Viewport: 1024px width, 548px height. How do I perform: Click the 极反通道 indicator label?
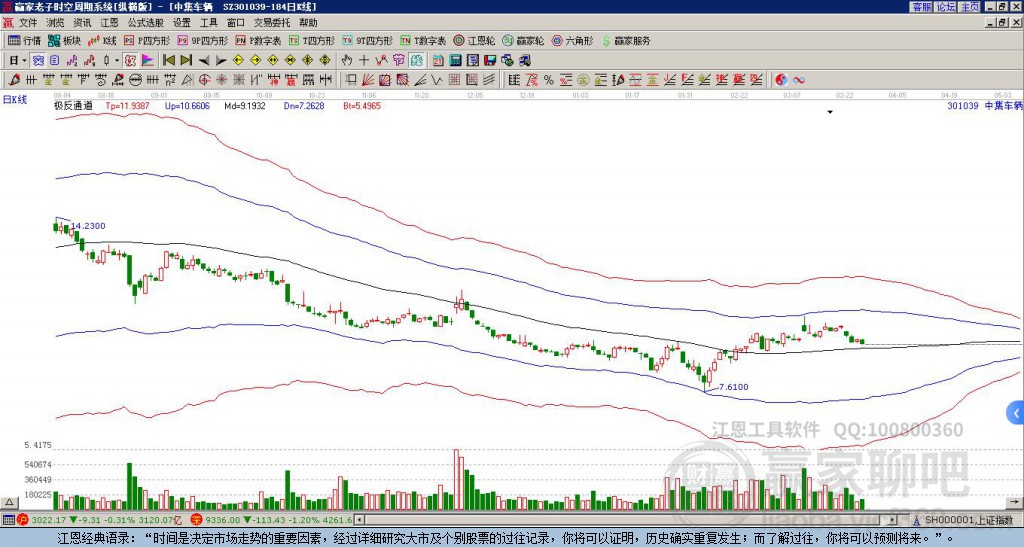pos(73,105)
